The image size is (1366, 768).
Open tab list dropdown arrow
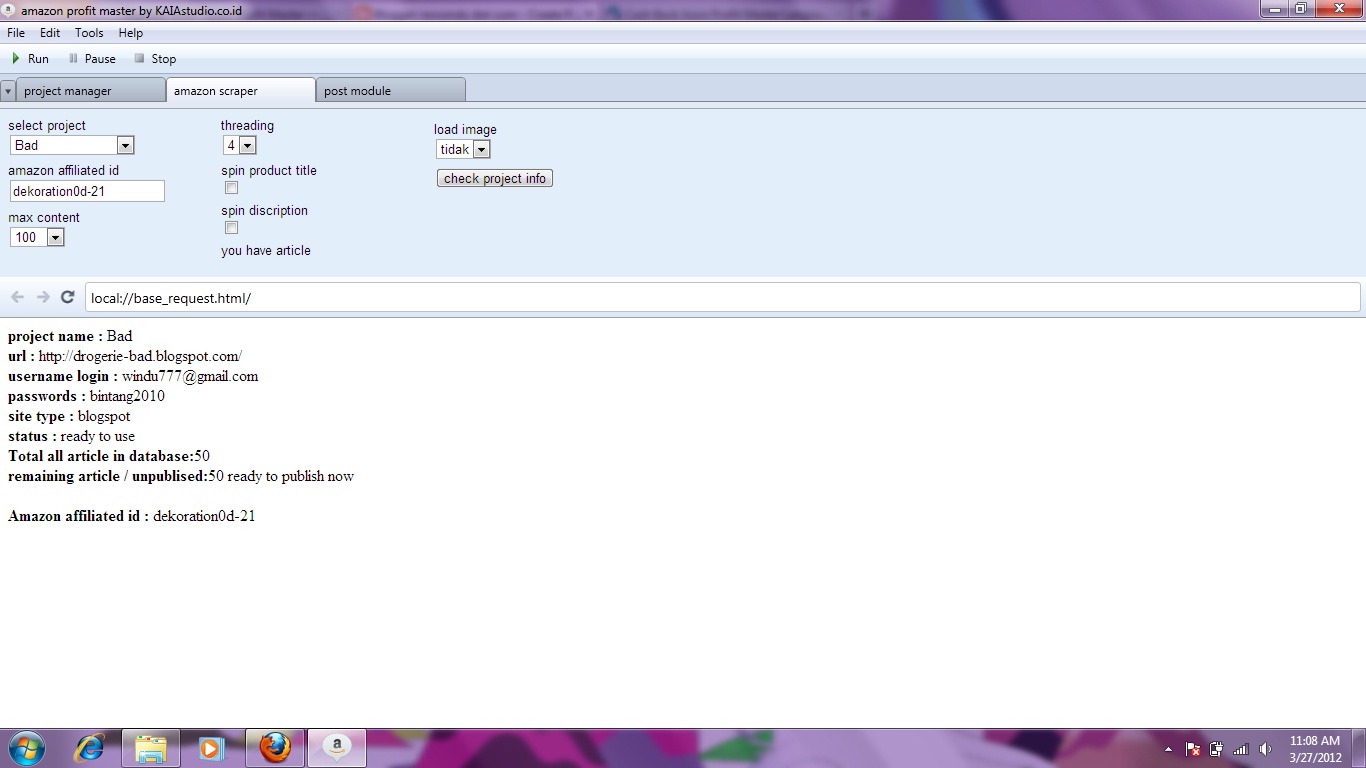(8, 91)
